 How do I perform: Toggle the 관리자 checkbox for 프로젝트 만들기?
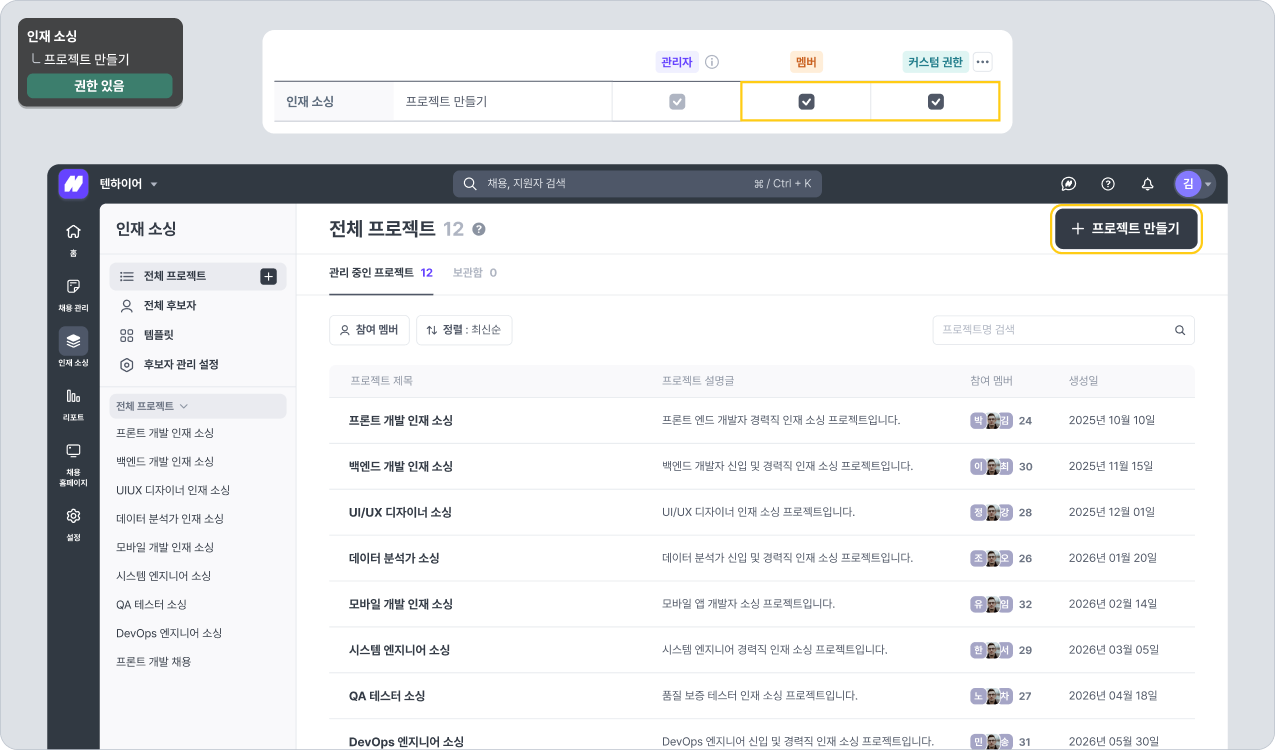pos(677,102)
